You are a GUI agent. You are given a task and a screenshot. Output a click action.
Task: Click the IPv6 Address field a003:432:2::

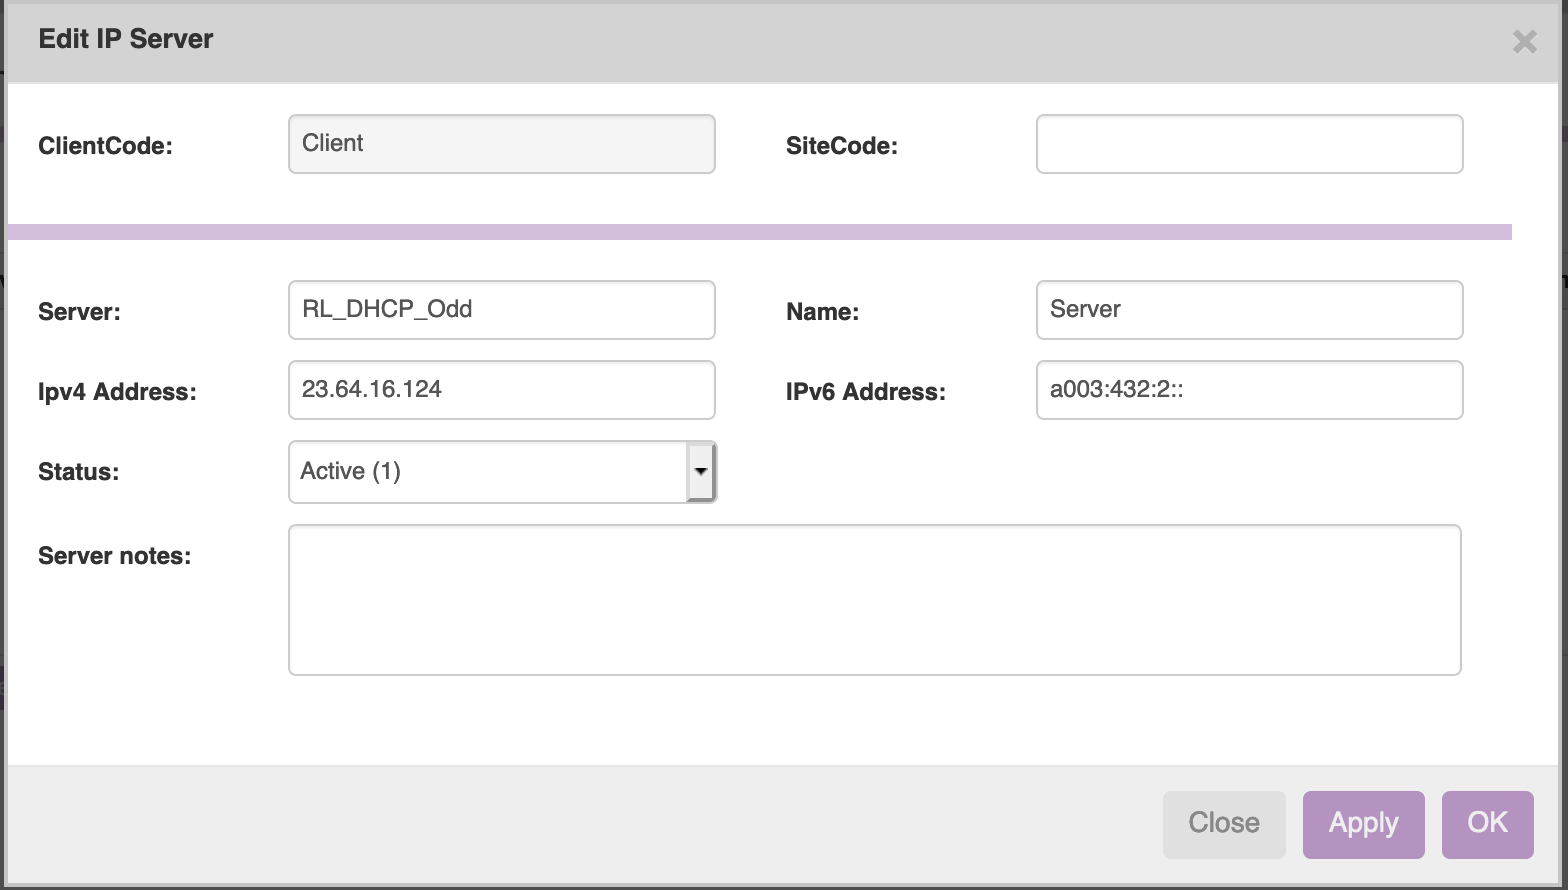pyautogui.click(x=1249, y=390)
